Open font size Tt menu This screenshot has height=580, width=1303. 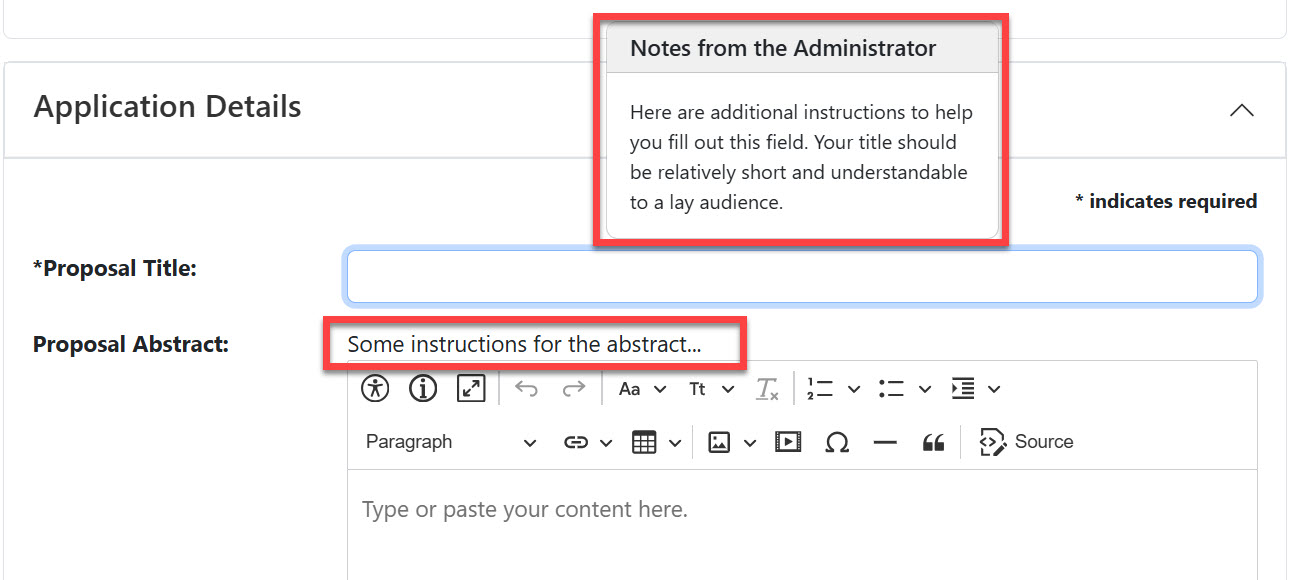[698, 389]
